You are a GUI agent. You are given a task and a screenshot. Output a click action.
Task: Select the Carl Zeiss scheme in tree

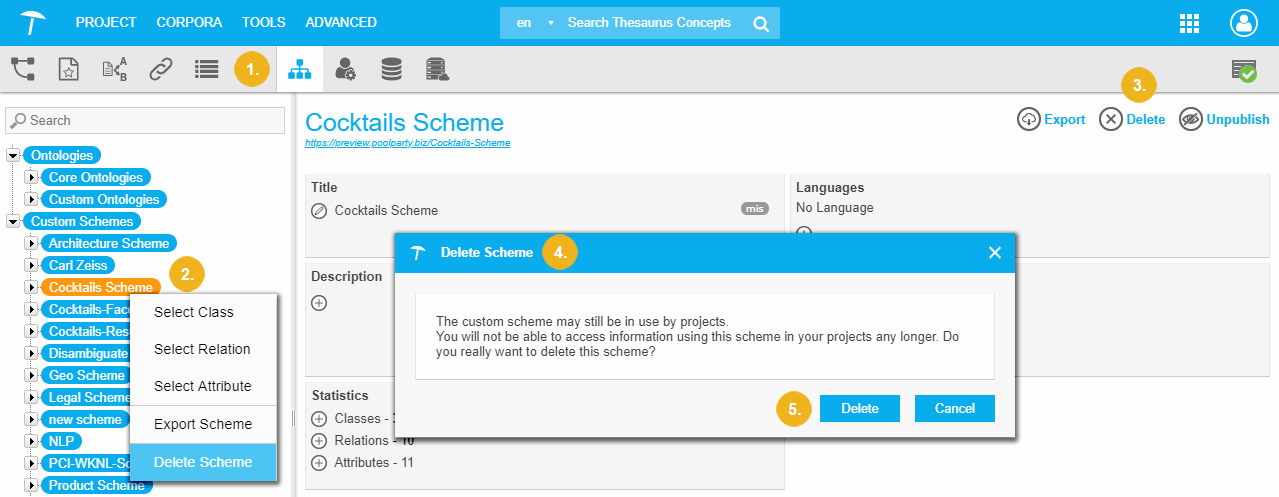click(x=78, y=265)
